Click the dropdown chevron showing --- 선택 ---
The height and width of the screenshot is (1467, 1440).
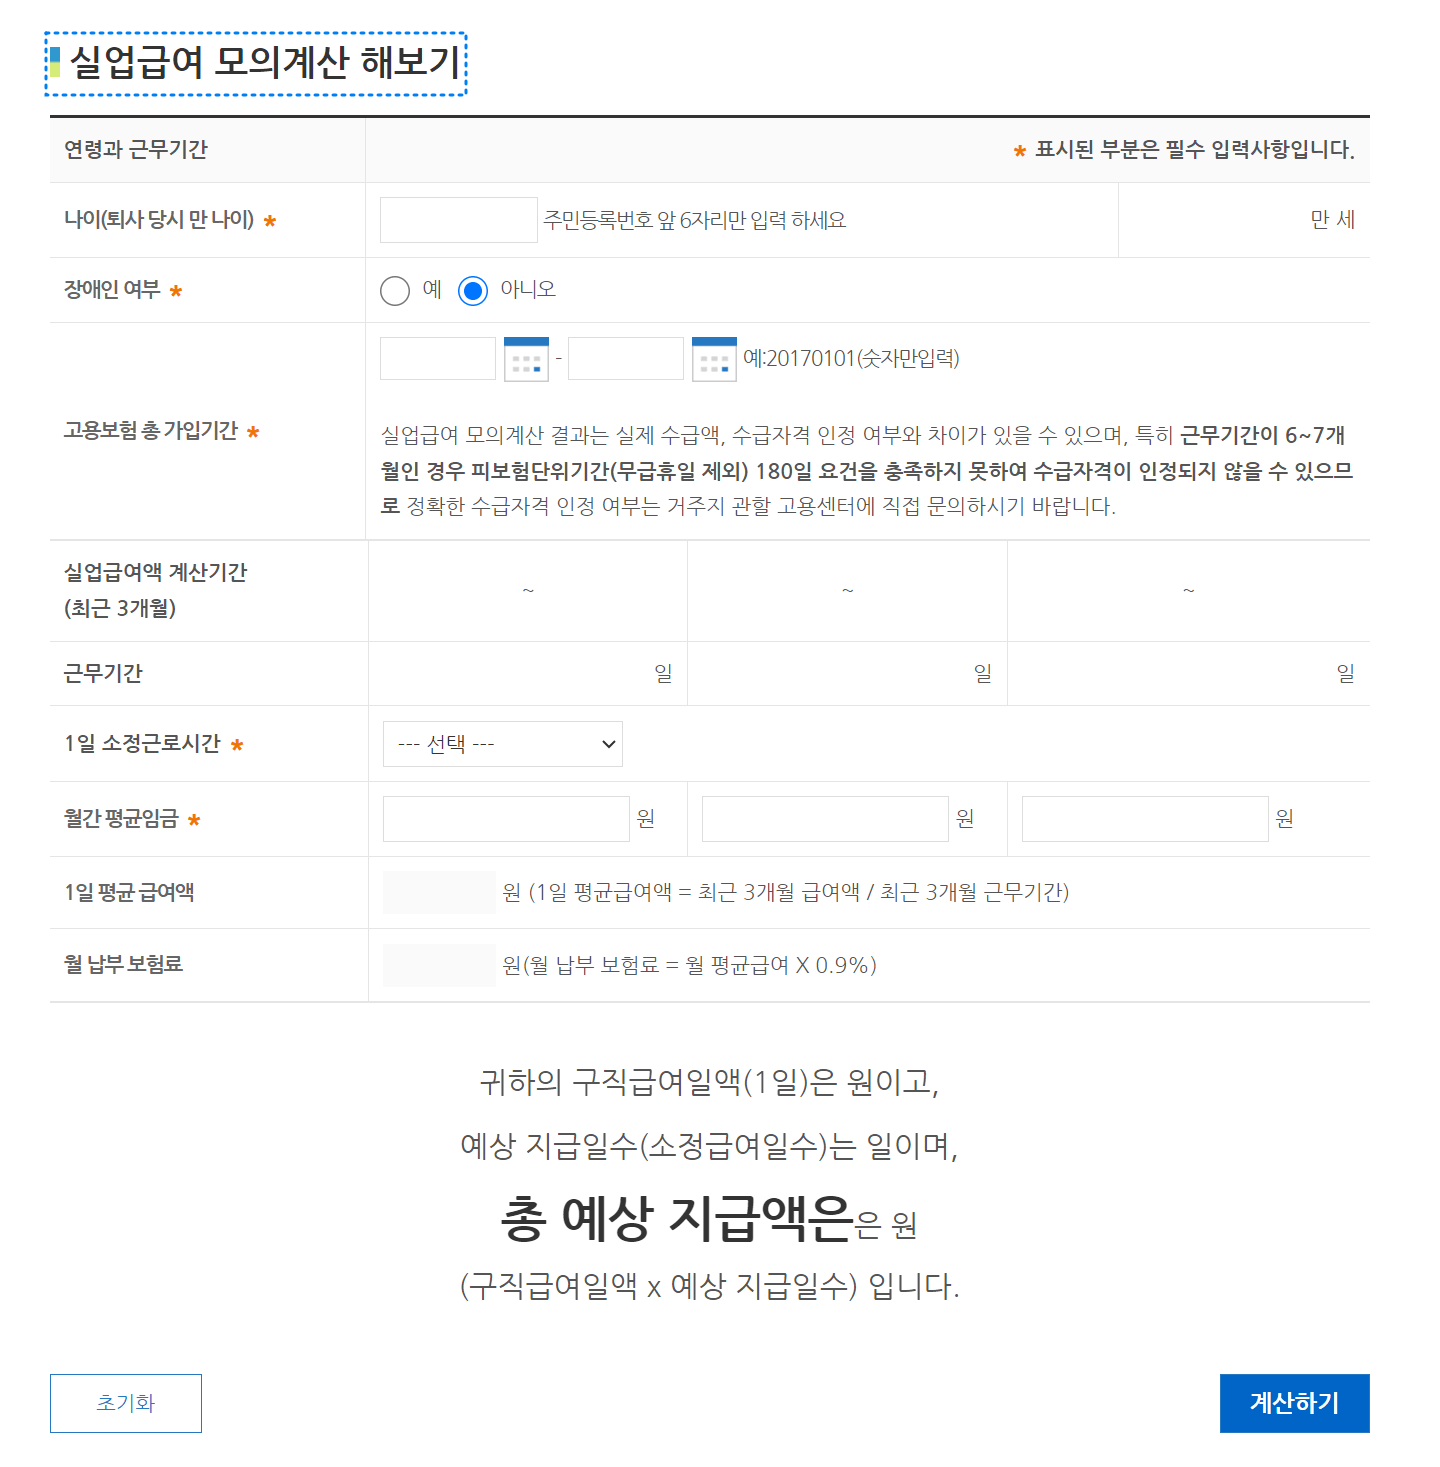[x=608, y=743]
